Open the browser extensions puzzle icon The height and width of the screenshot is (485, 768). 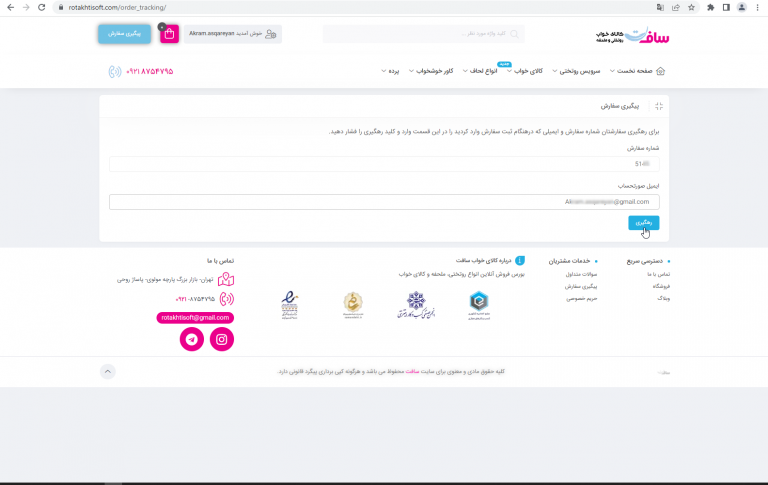click(x=711, y=7)
